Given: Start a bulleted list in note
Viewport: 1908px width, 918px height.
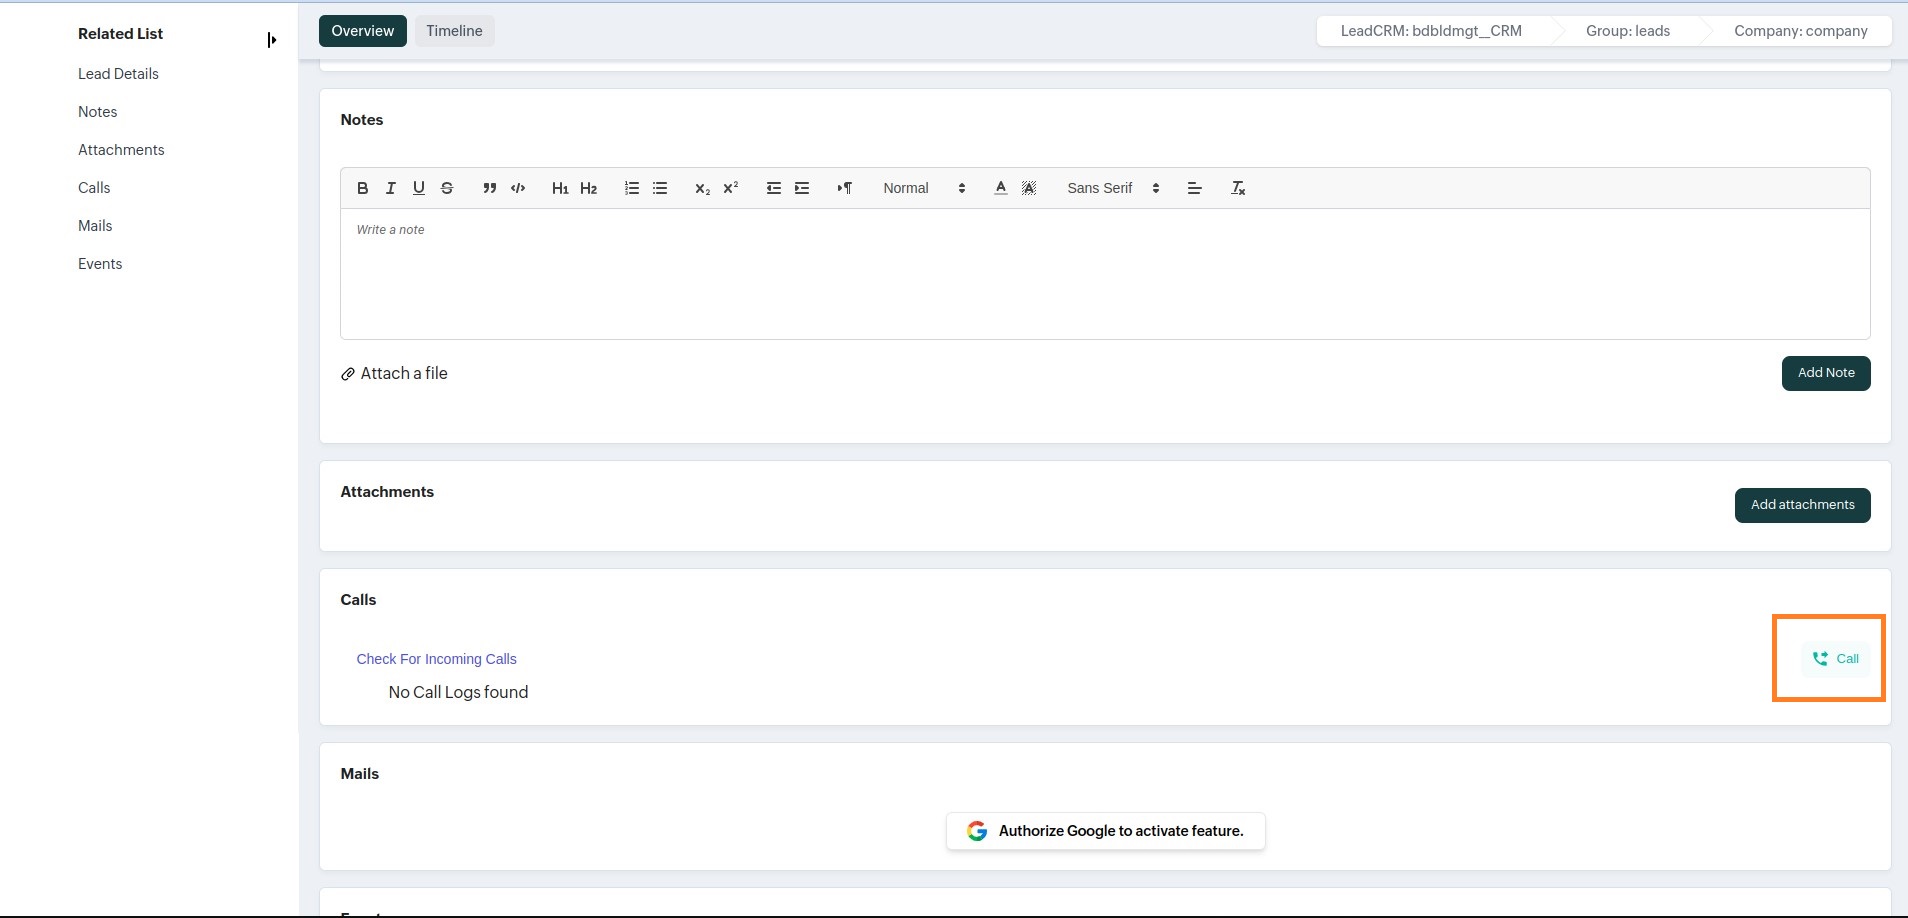Looking at the screenshot, I should (x=660, y=188).
